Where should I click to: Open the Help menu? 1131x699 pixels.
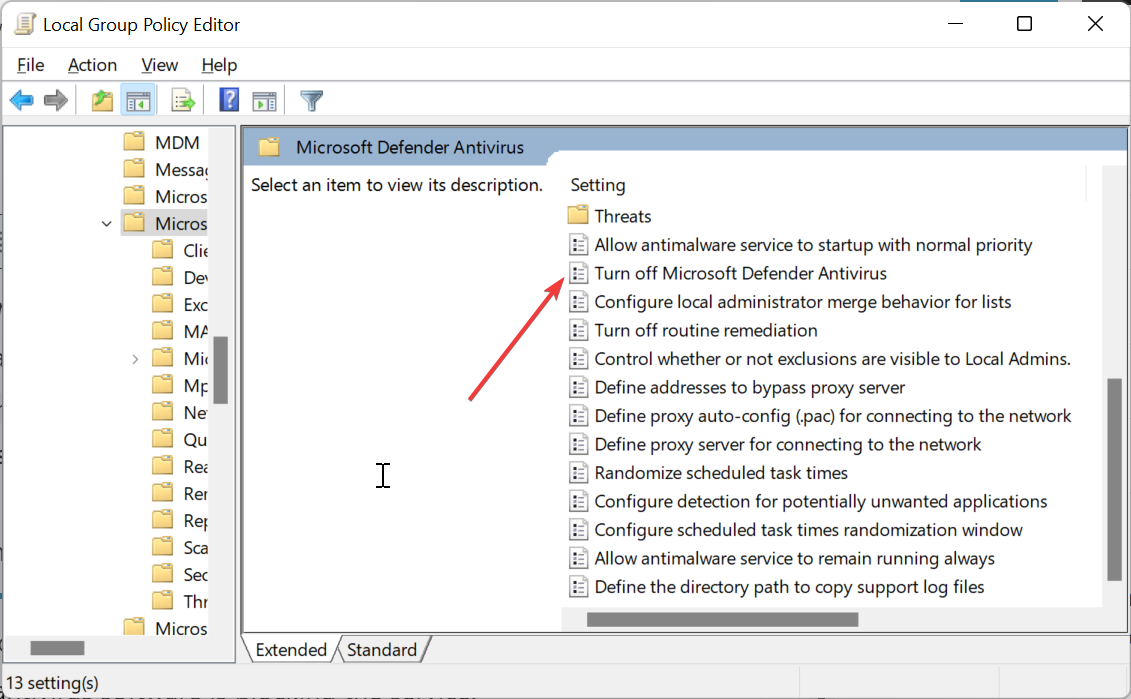point(219,65)
